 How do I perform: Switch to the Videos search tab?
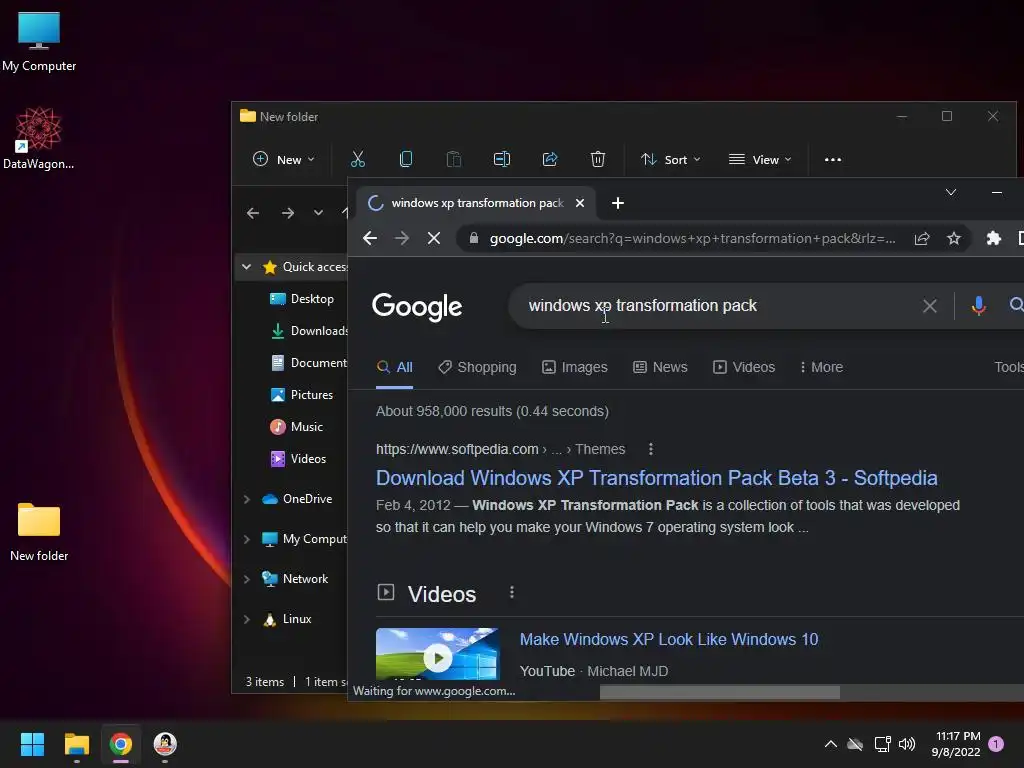pos(744,367)
